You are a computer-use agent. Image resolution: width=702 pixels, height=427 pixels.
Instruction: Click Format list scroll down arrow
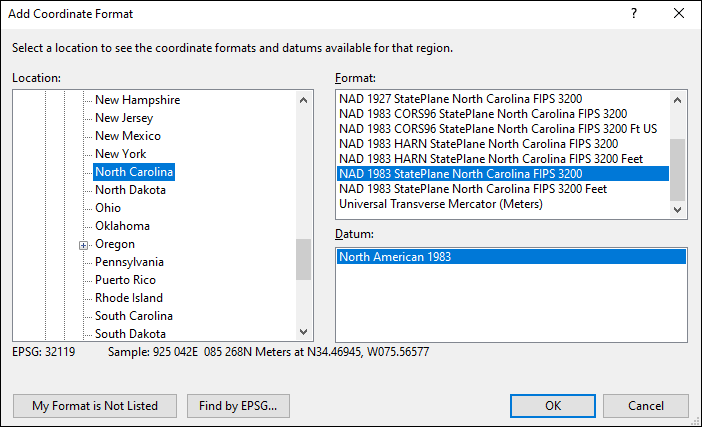pos(677,209)
